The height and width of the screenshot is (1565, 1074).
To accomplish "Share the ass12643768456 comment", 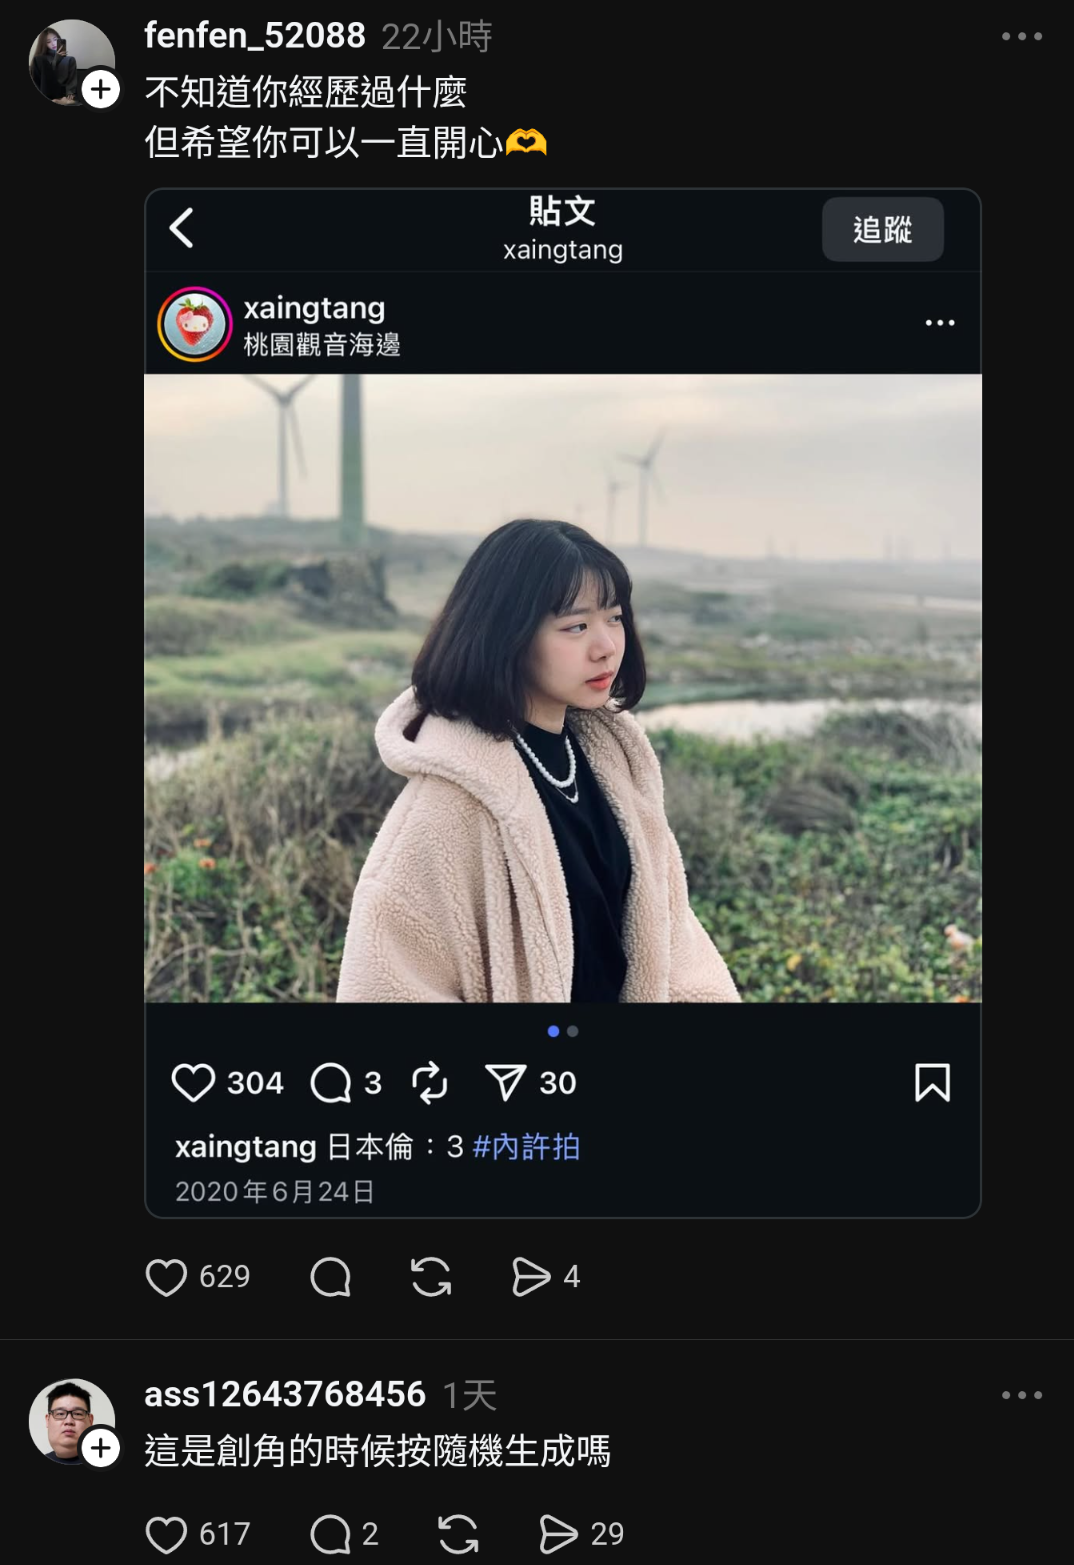I will pos(558,1534).
